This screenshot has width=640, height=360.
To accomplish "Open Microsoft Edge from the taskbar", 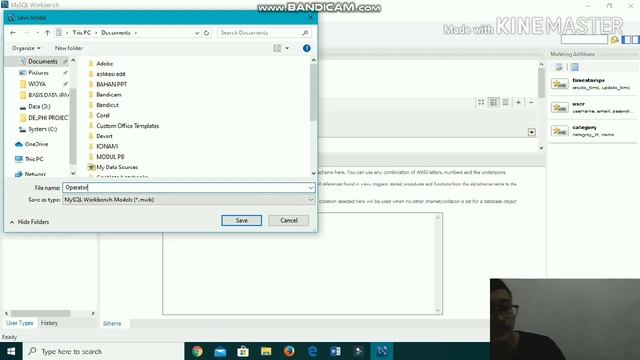I will 312,351.
